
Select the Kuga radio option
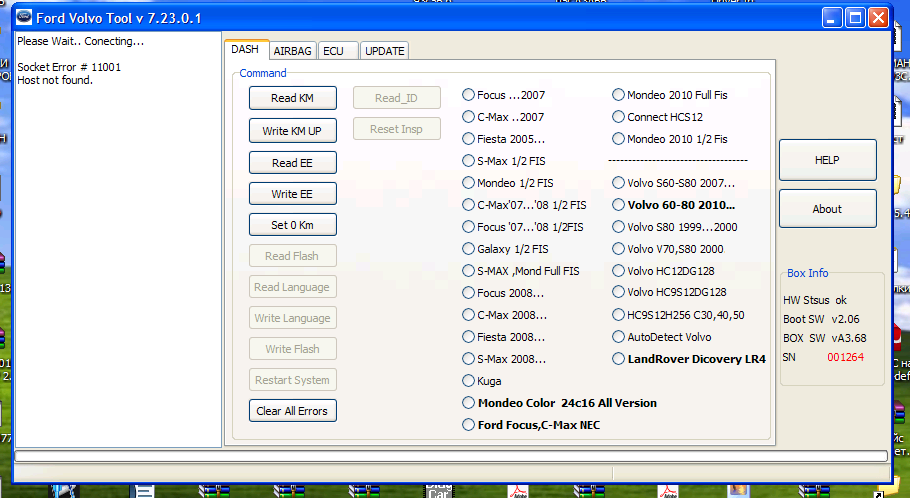click(x=482, y=381)
